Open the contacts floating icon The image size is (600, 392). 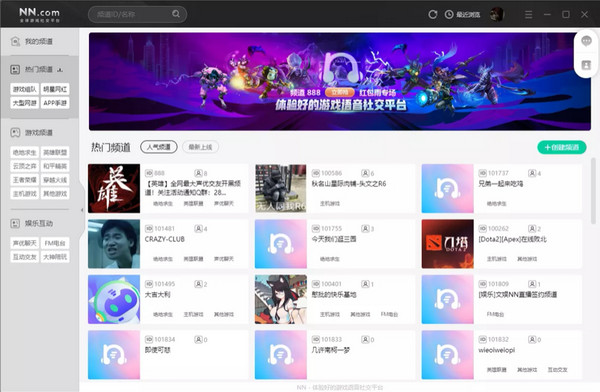point(586,65)
